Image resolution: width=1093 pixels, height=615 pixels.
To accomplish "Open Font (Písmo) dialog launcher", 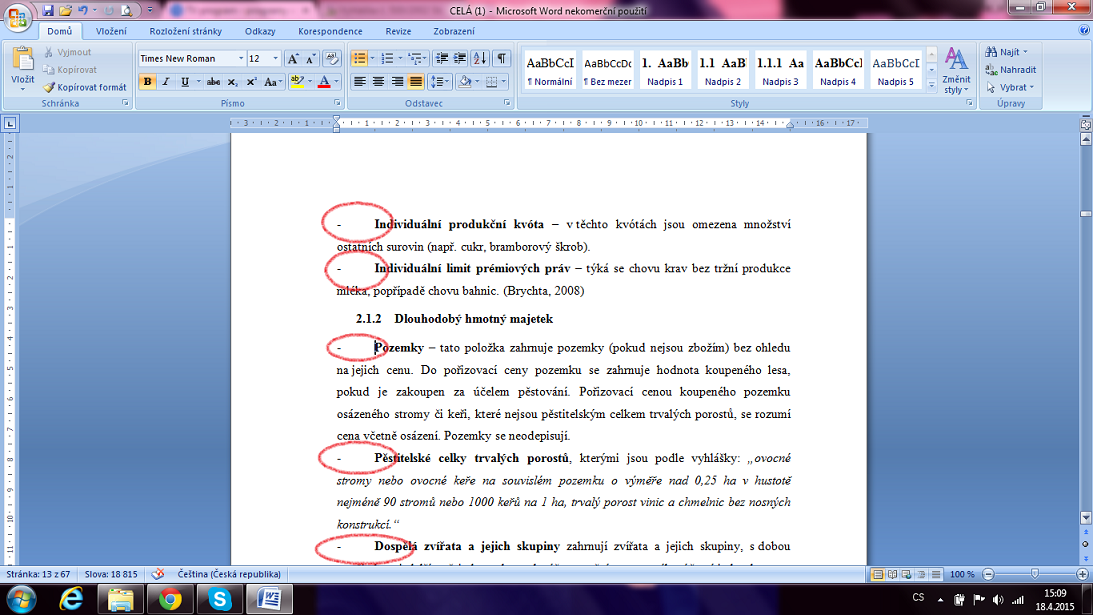I will [337, 102].
